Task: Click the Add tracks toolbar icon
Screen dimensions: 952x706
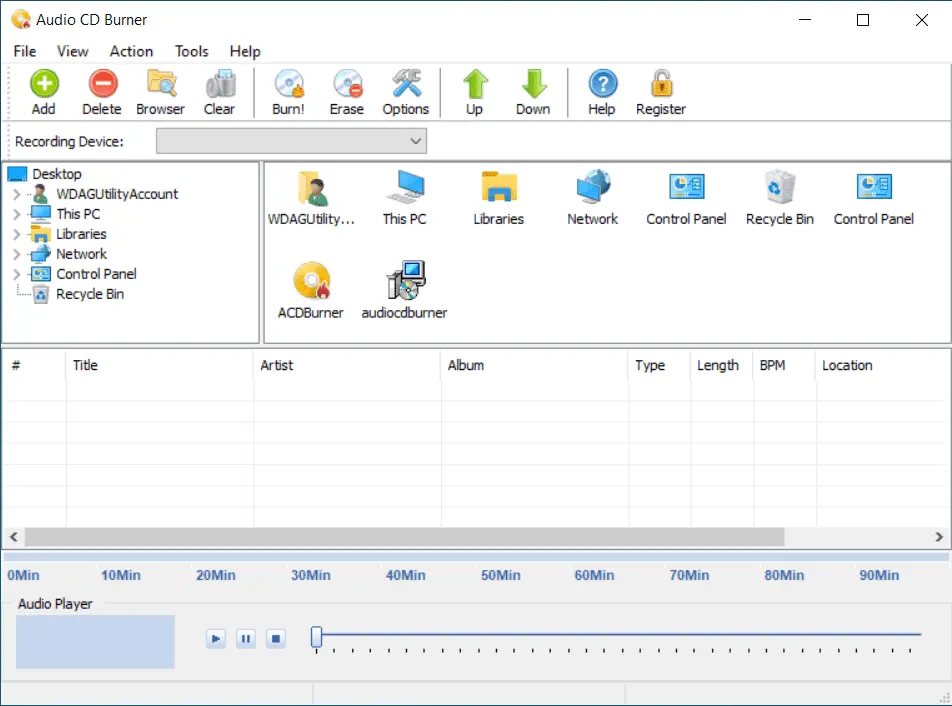Action: (43, 85)
